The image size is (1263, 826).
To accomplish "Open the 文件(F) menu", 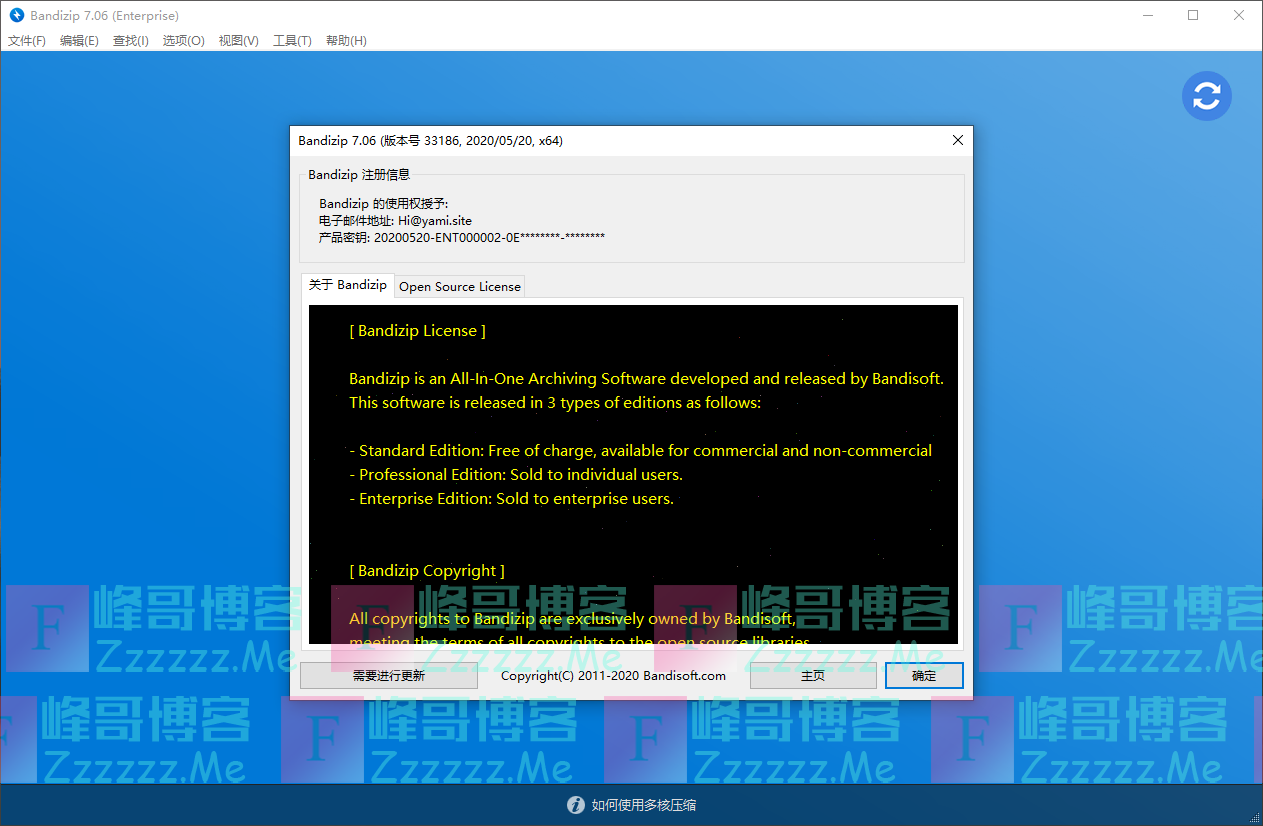I will click(27, 41).
